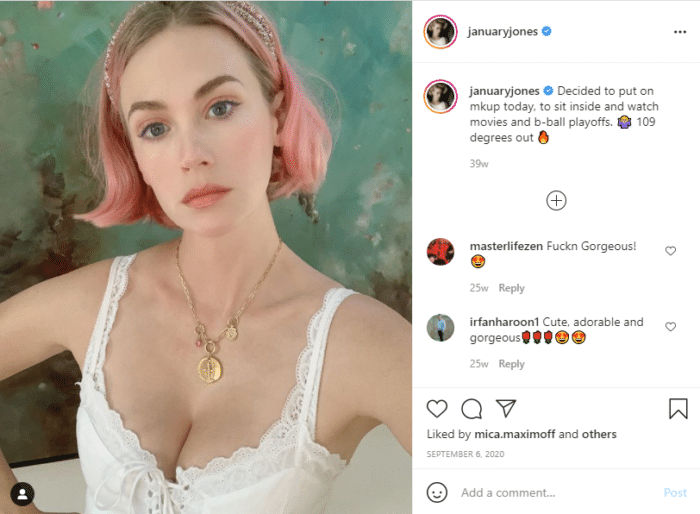Share post with the paper plane icon
This screenshot has height=514, width=700.
point(506,408)
